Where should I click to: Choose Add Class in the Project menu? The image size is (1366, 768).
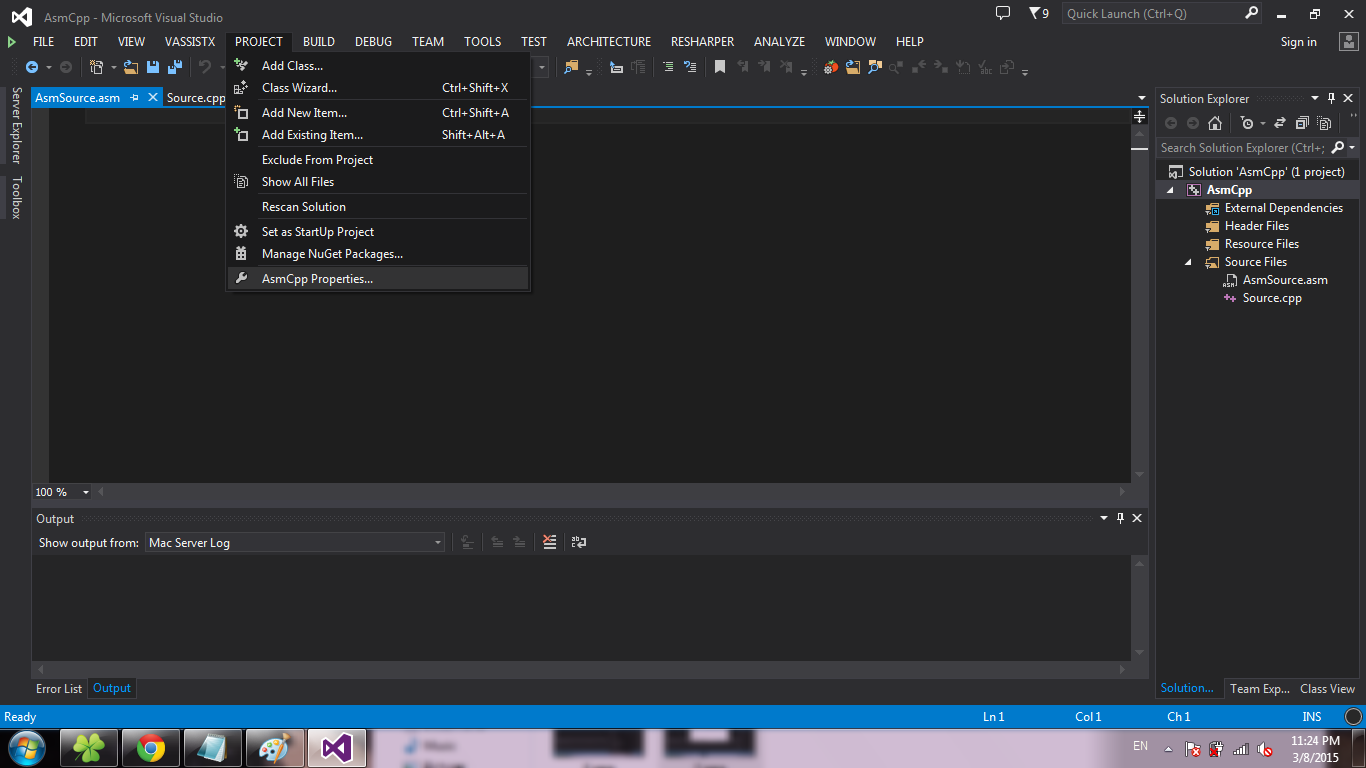pos(378,66)
